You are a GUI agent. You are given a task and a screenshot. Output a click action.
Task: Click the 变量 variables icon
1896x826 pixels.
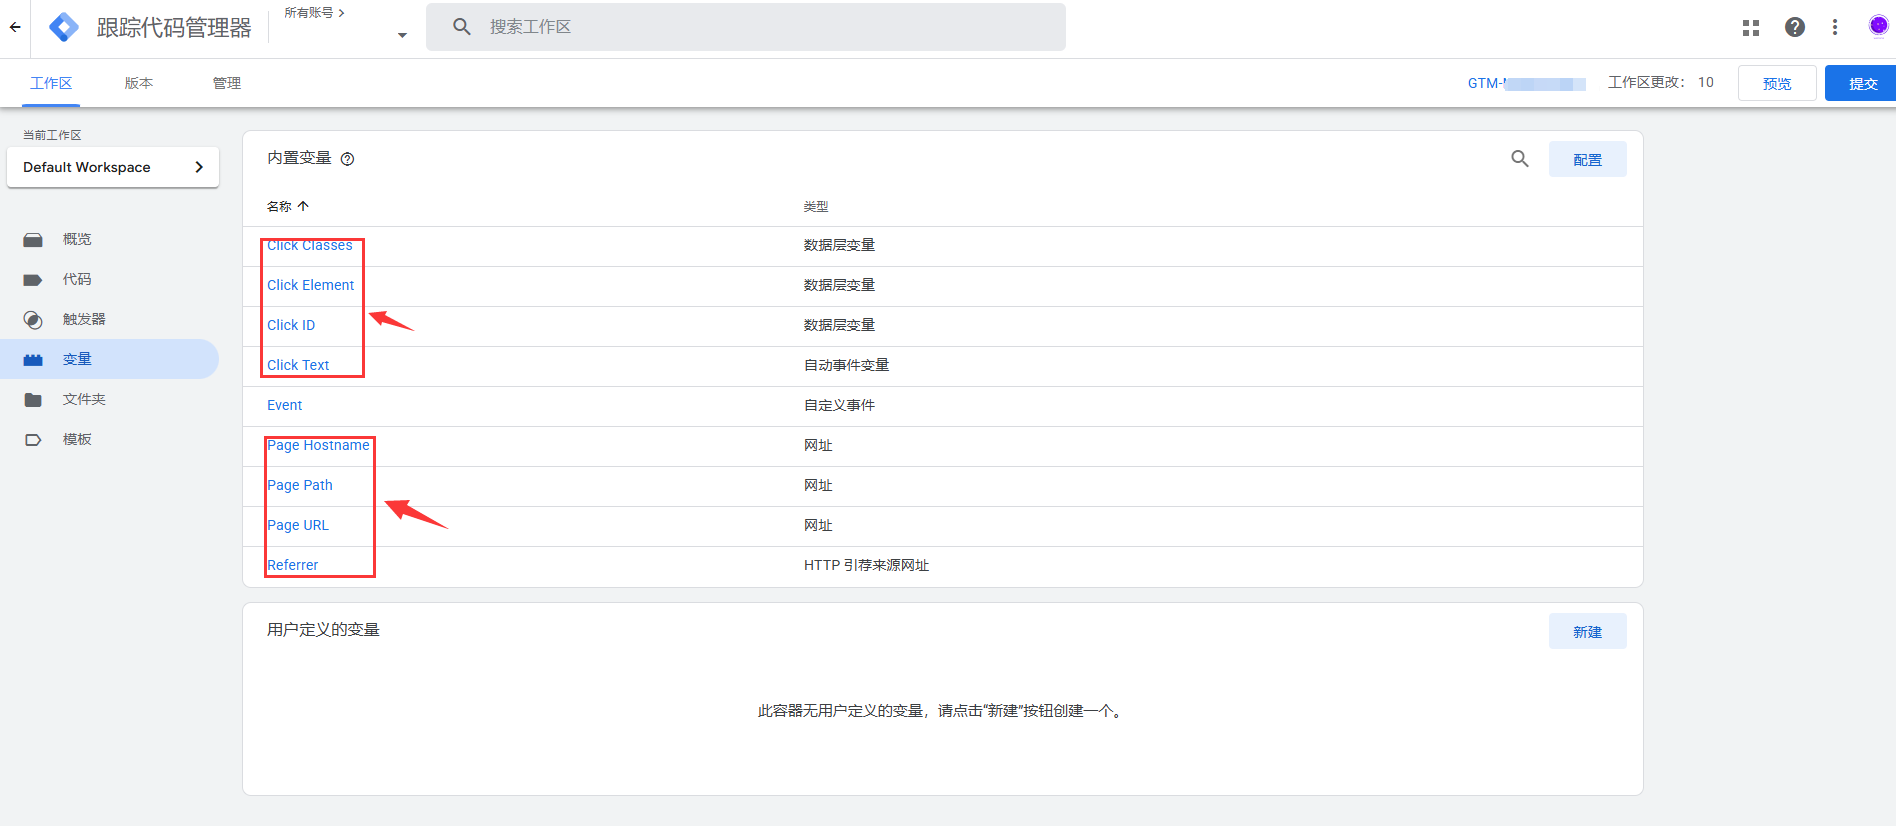point(33,360)
